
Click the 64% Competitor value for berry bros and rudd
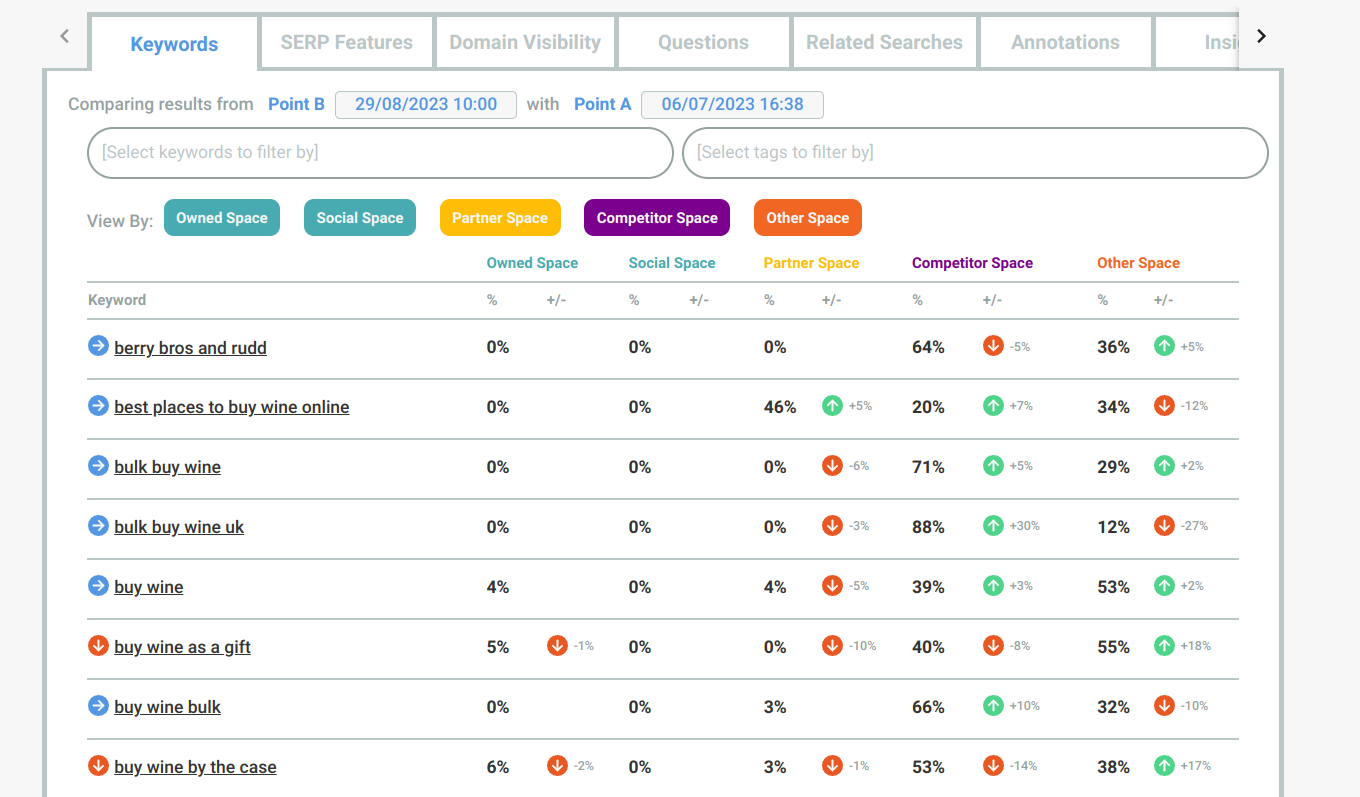[928, 347]
